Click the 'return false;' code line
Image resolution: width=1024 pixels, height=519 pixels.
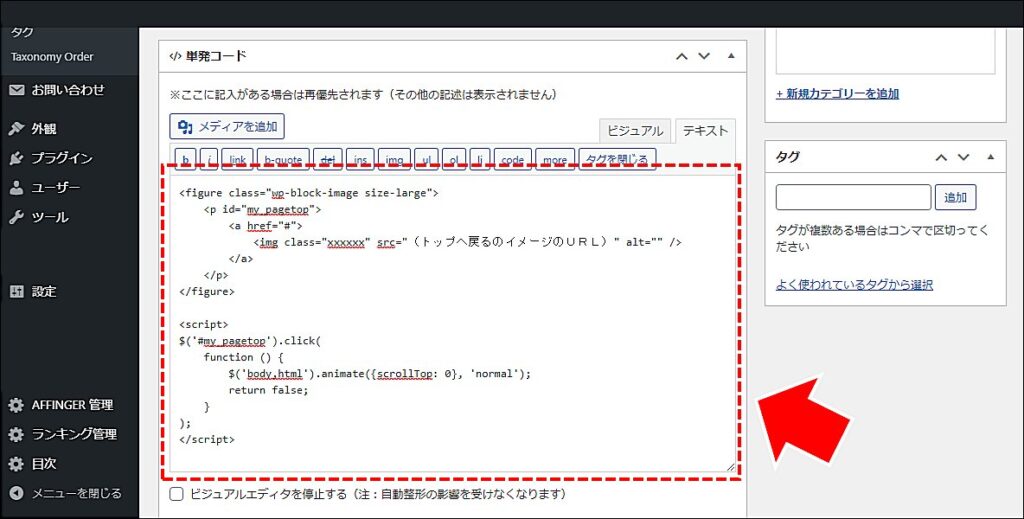[268, 390]
